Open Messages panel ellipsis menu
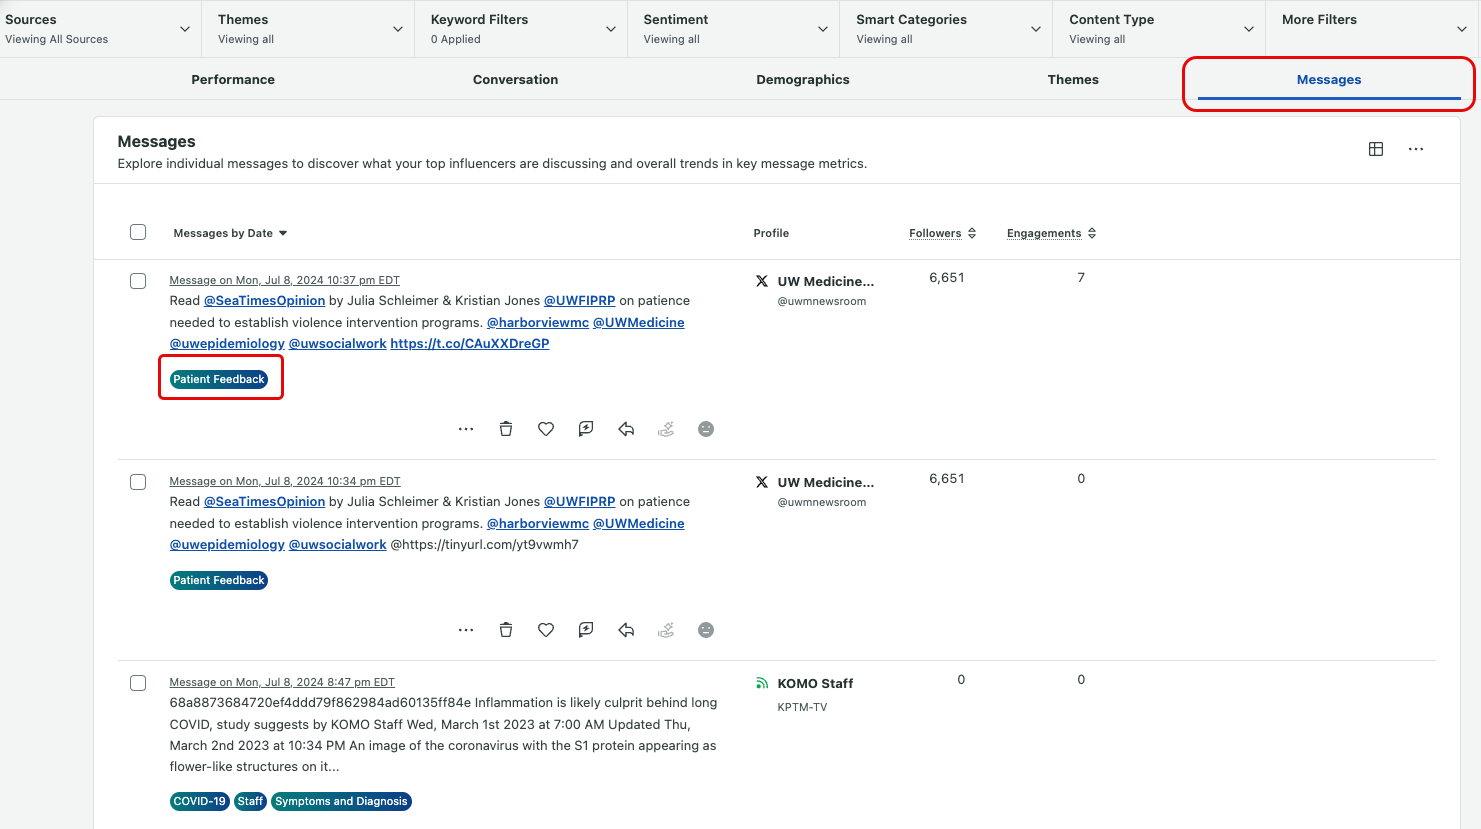 (x=1416, y=149)
